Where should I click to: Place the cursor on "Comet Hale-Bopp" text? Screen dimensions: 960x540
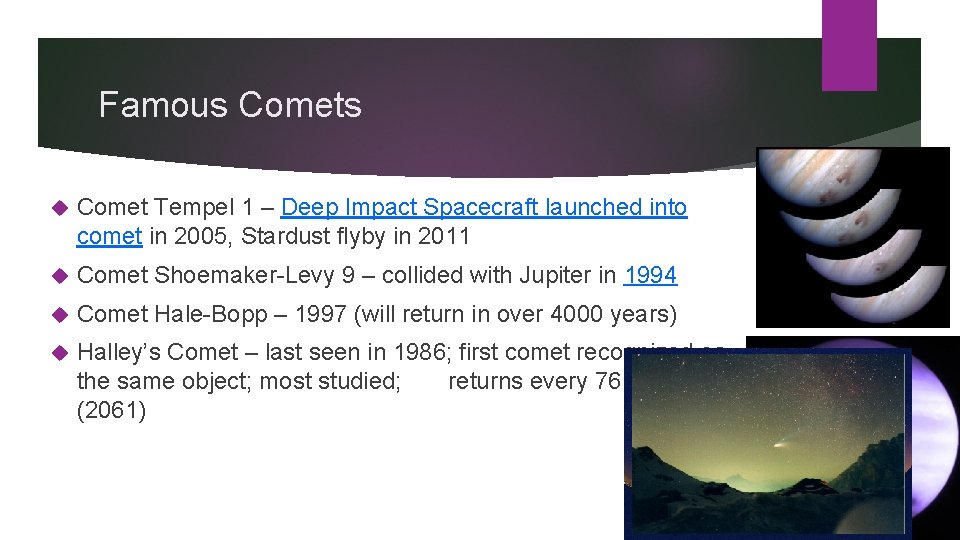point(172,314)
